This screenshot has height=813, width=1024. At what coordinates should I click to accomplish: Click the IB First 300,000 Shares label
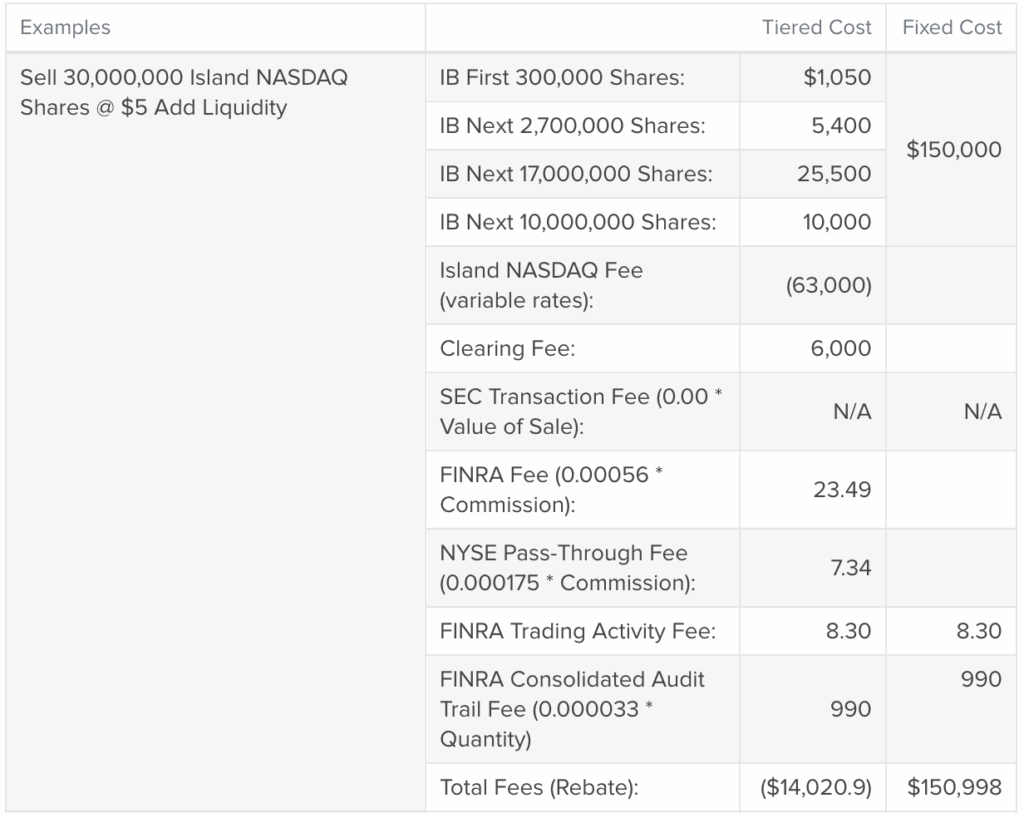562,78
